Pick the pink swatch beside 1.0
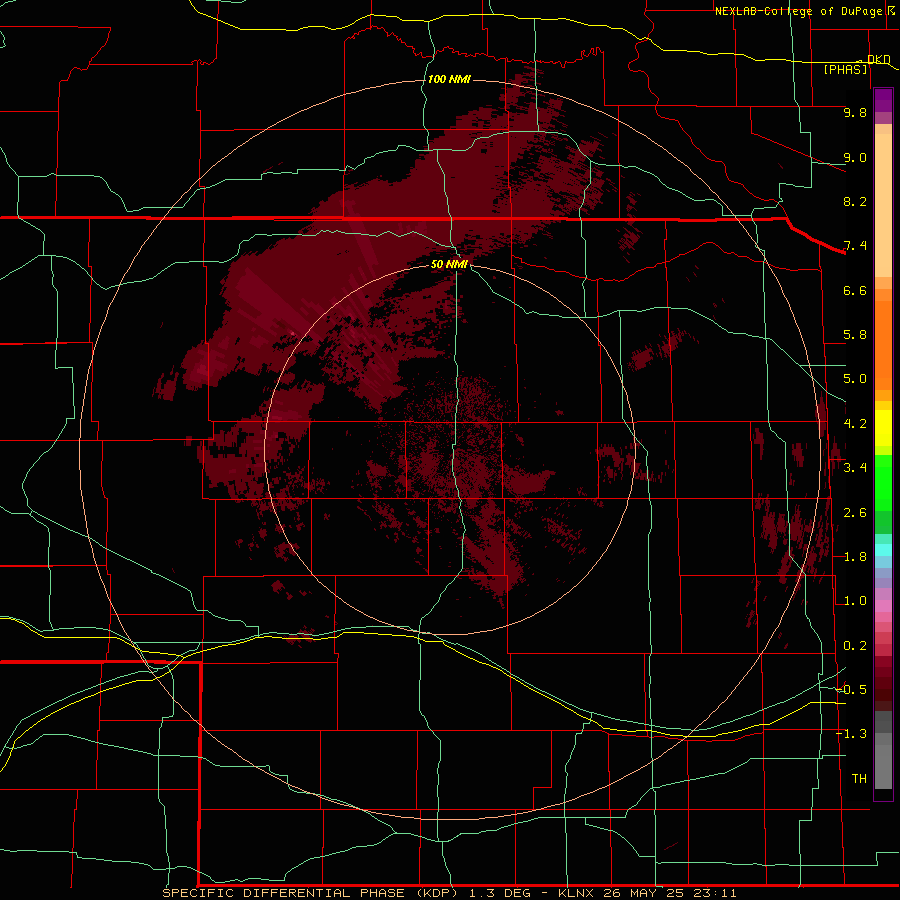Image resolution: width=900 pixels, height=900 pixels. click(883, 605)
